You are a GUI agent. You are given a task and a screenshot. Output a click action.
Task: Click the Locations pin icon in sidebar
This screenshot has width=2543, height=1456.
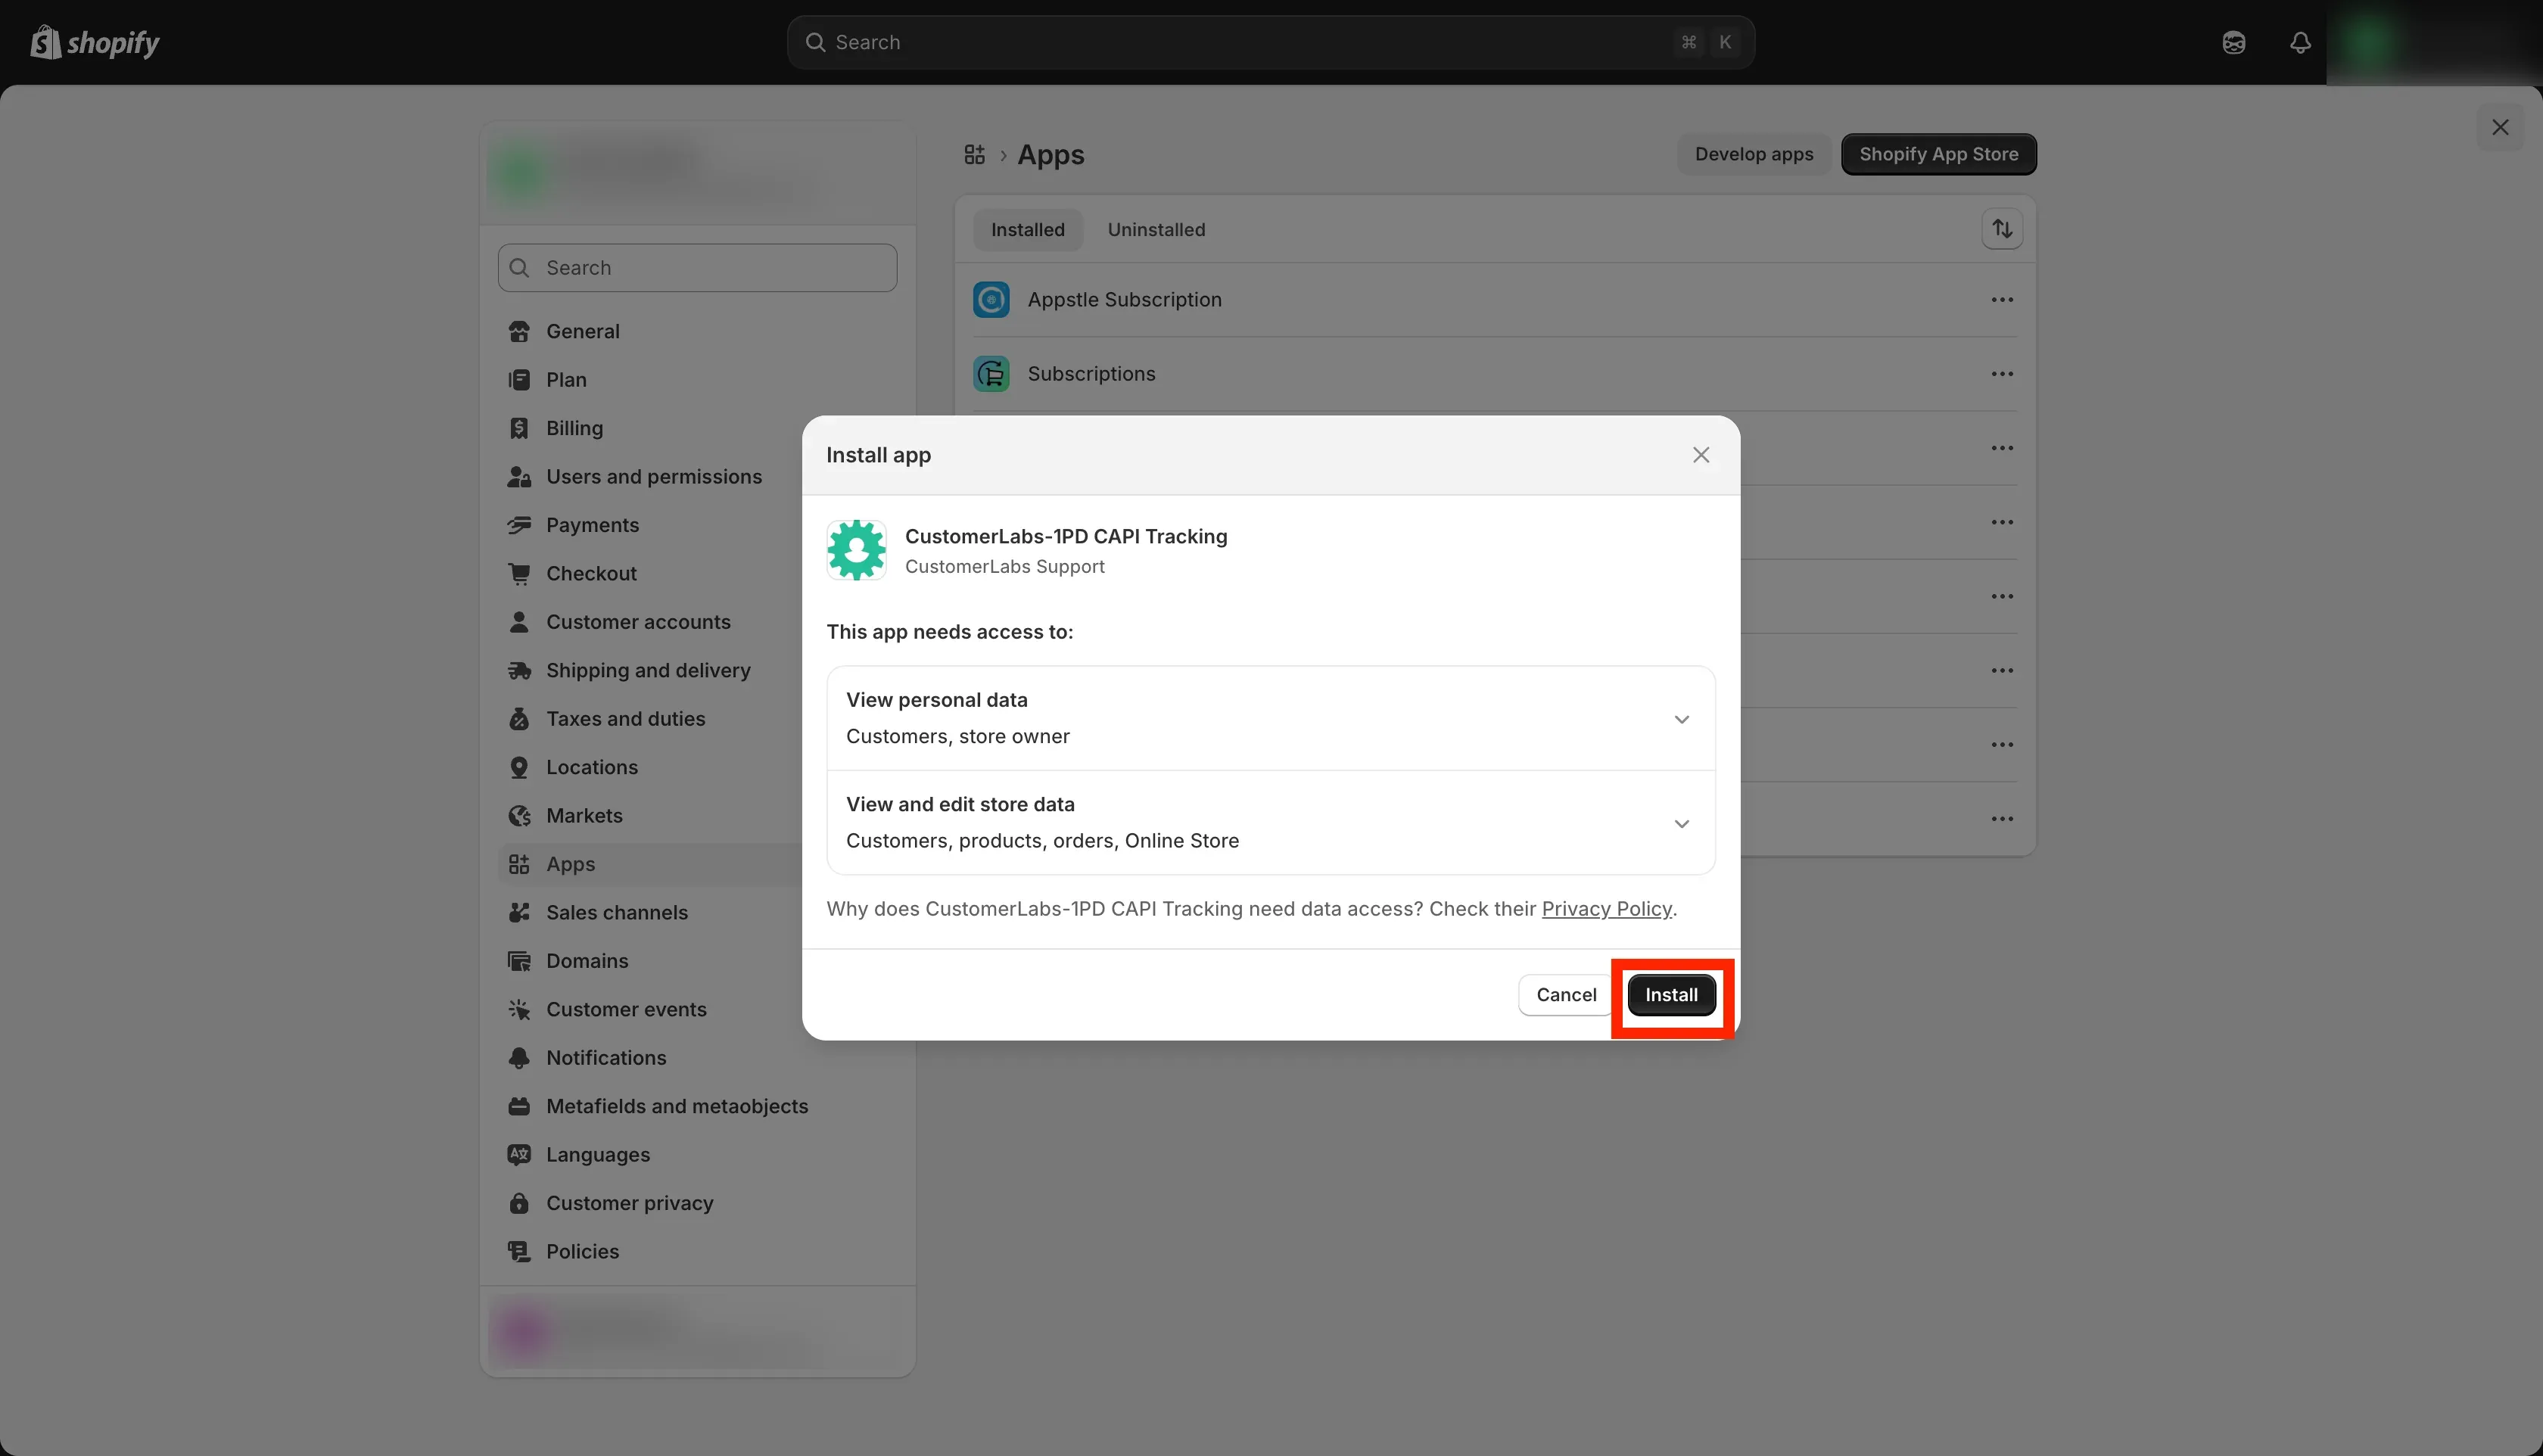[519, 767]
